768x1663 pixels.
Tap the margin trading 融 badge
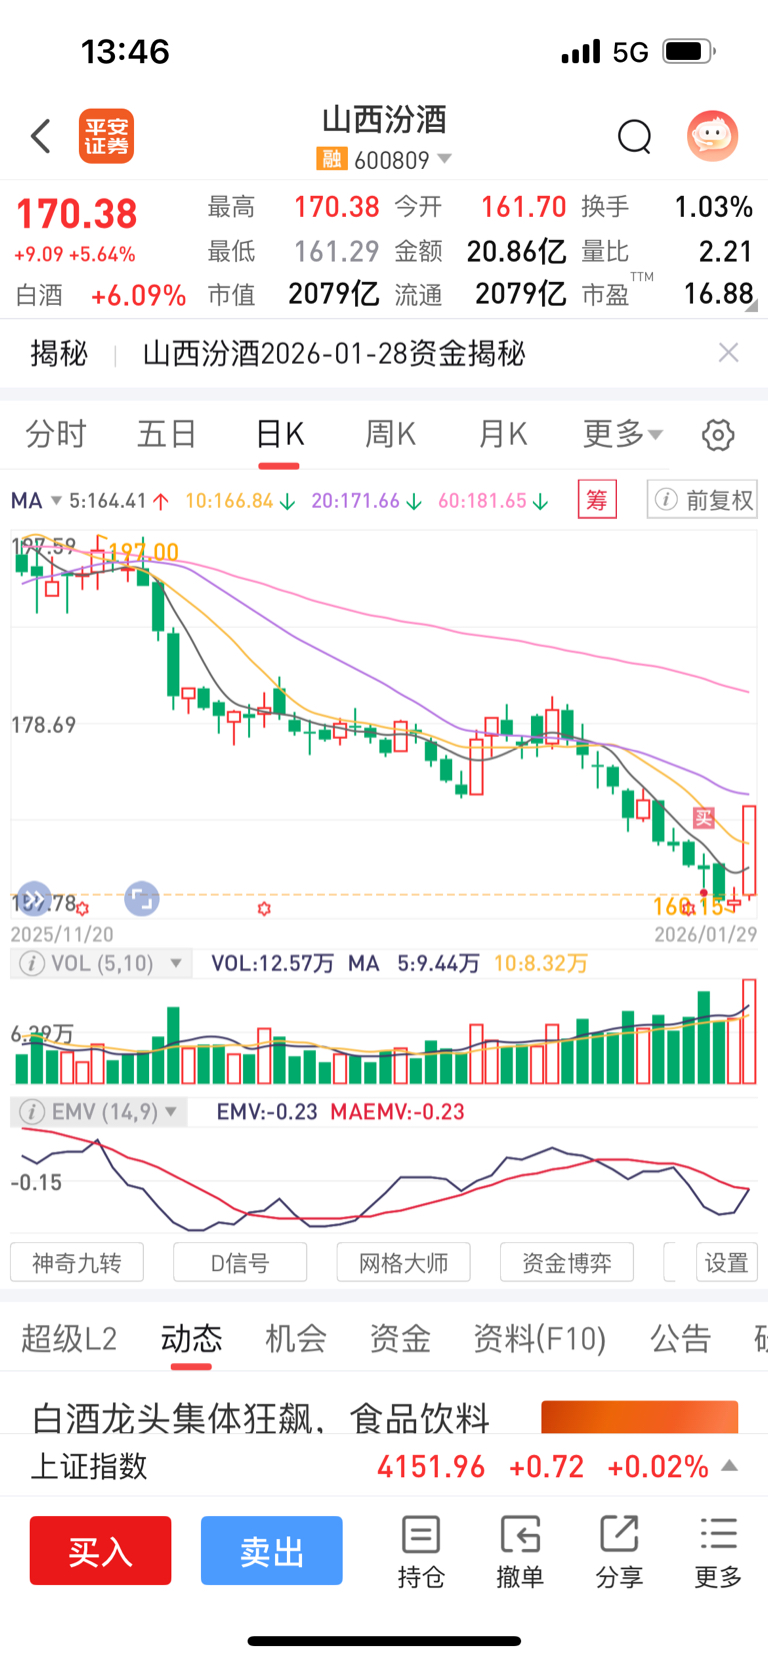coord(331,159)
